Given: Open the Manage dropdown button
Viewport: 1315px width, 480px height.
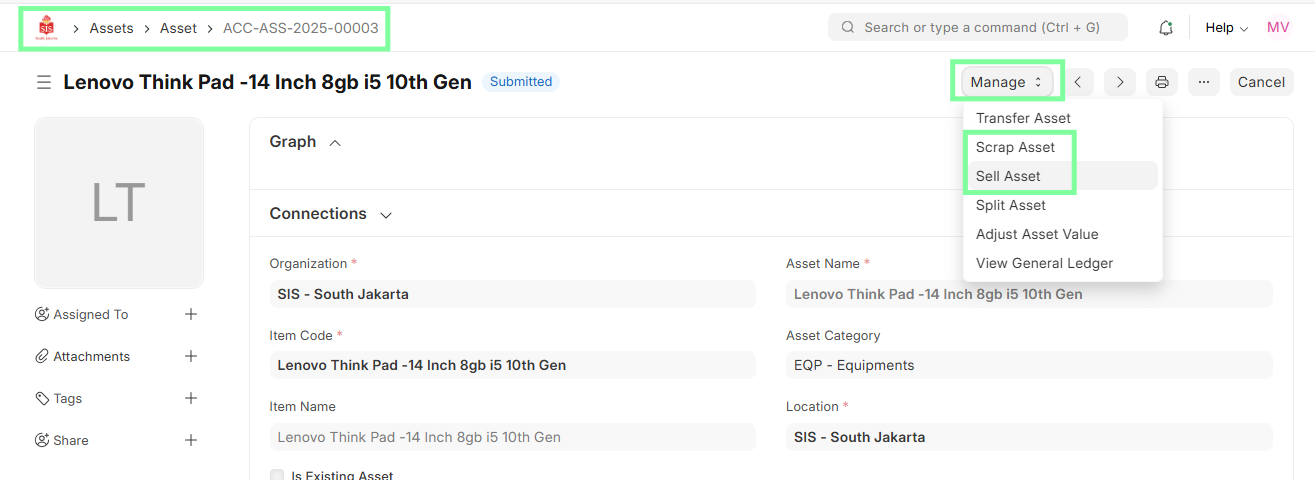Looking at the screenshot, I should (x=1006, y=82).
